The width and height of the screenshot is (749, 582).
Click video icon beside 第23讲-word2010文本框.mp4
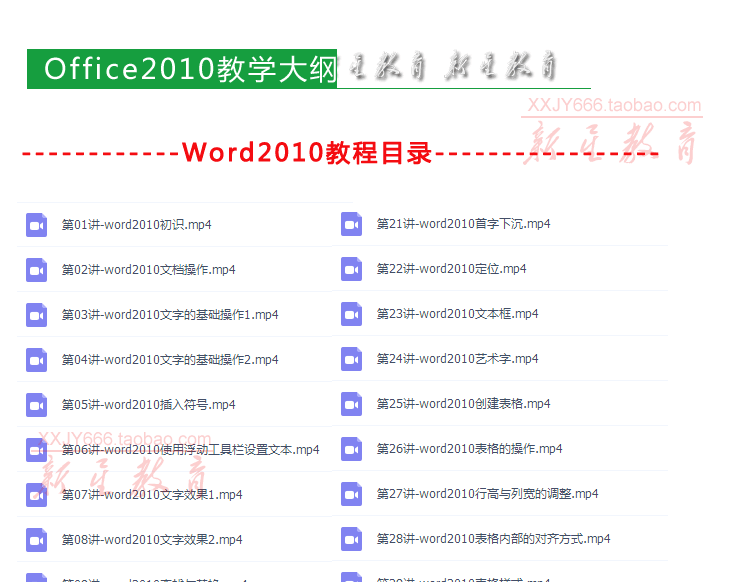pos(352,314)
